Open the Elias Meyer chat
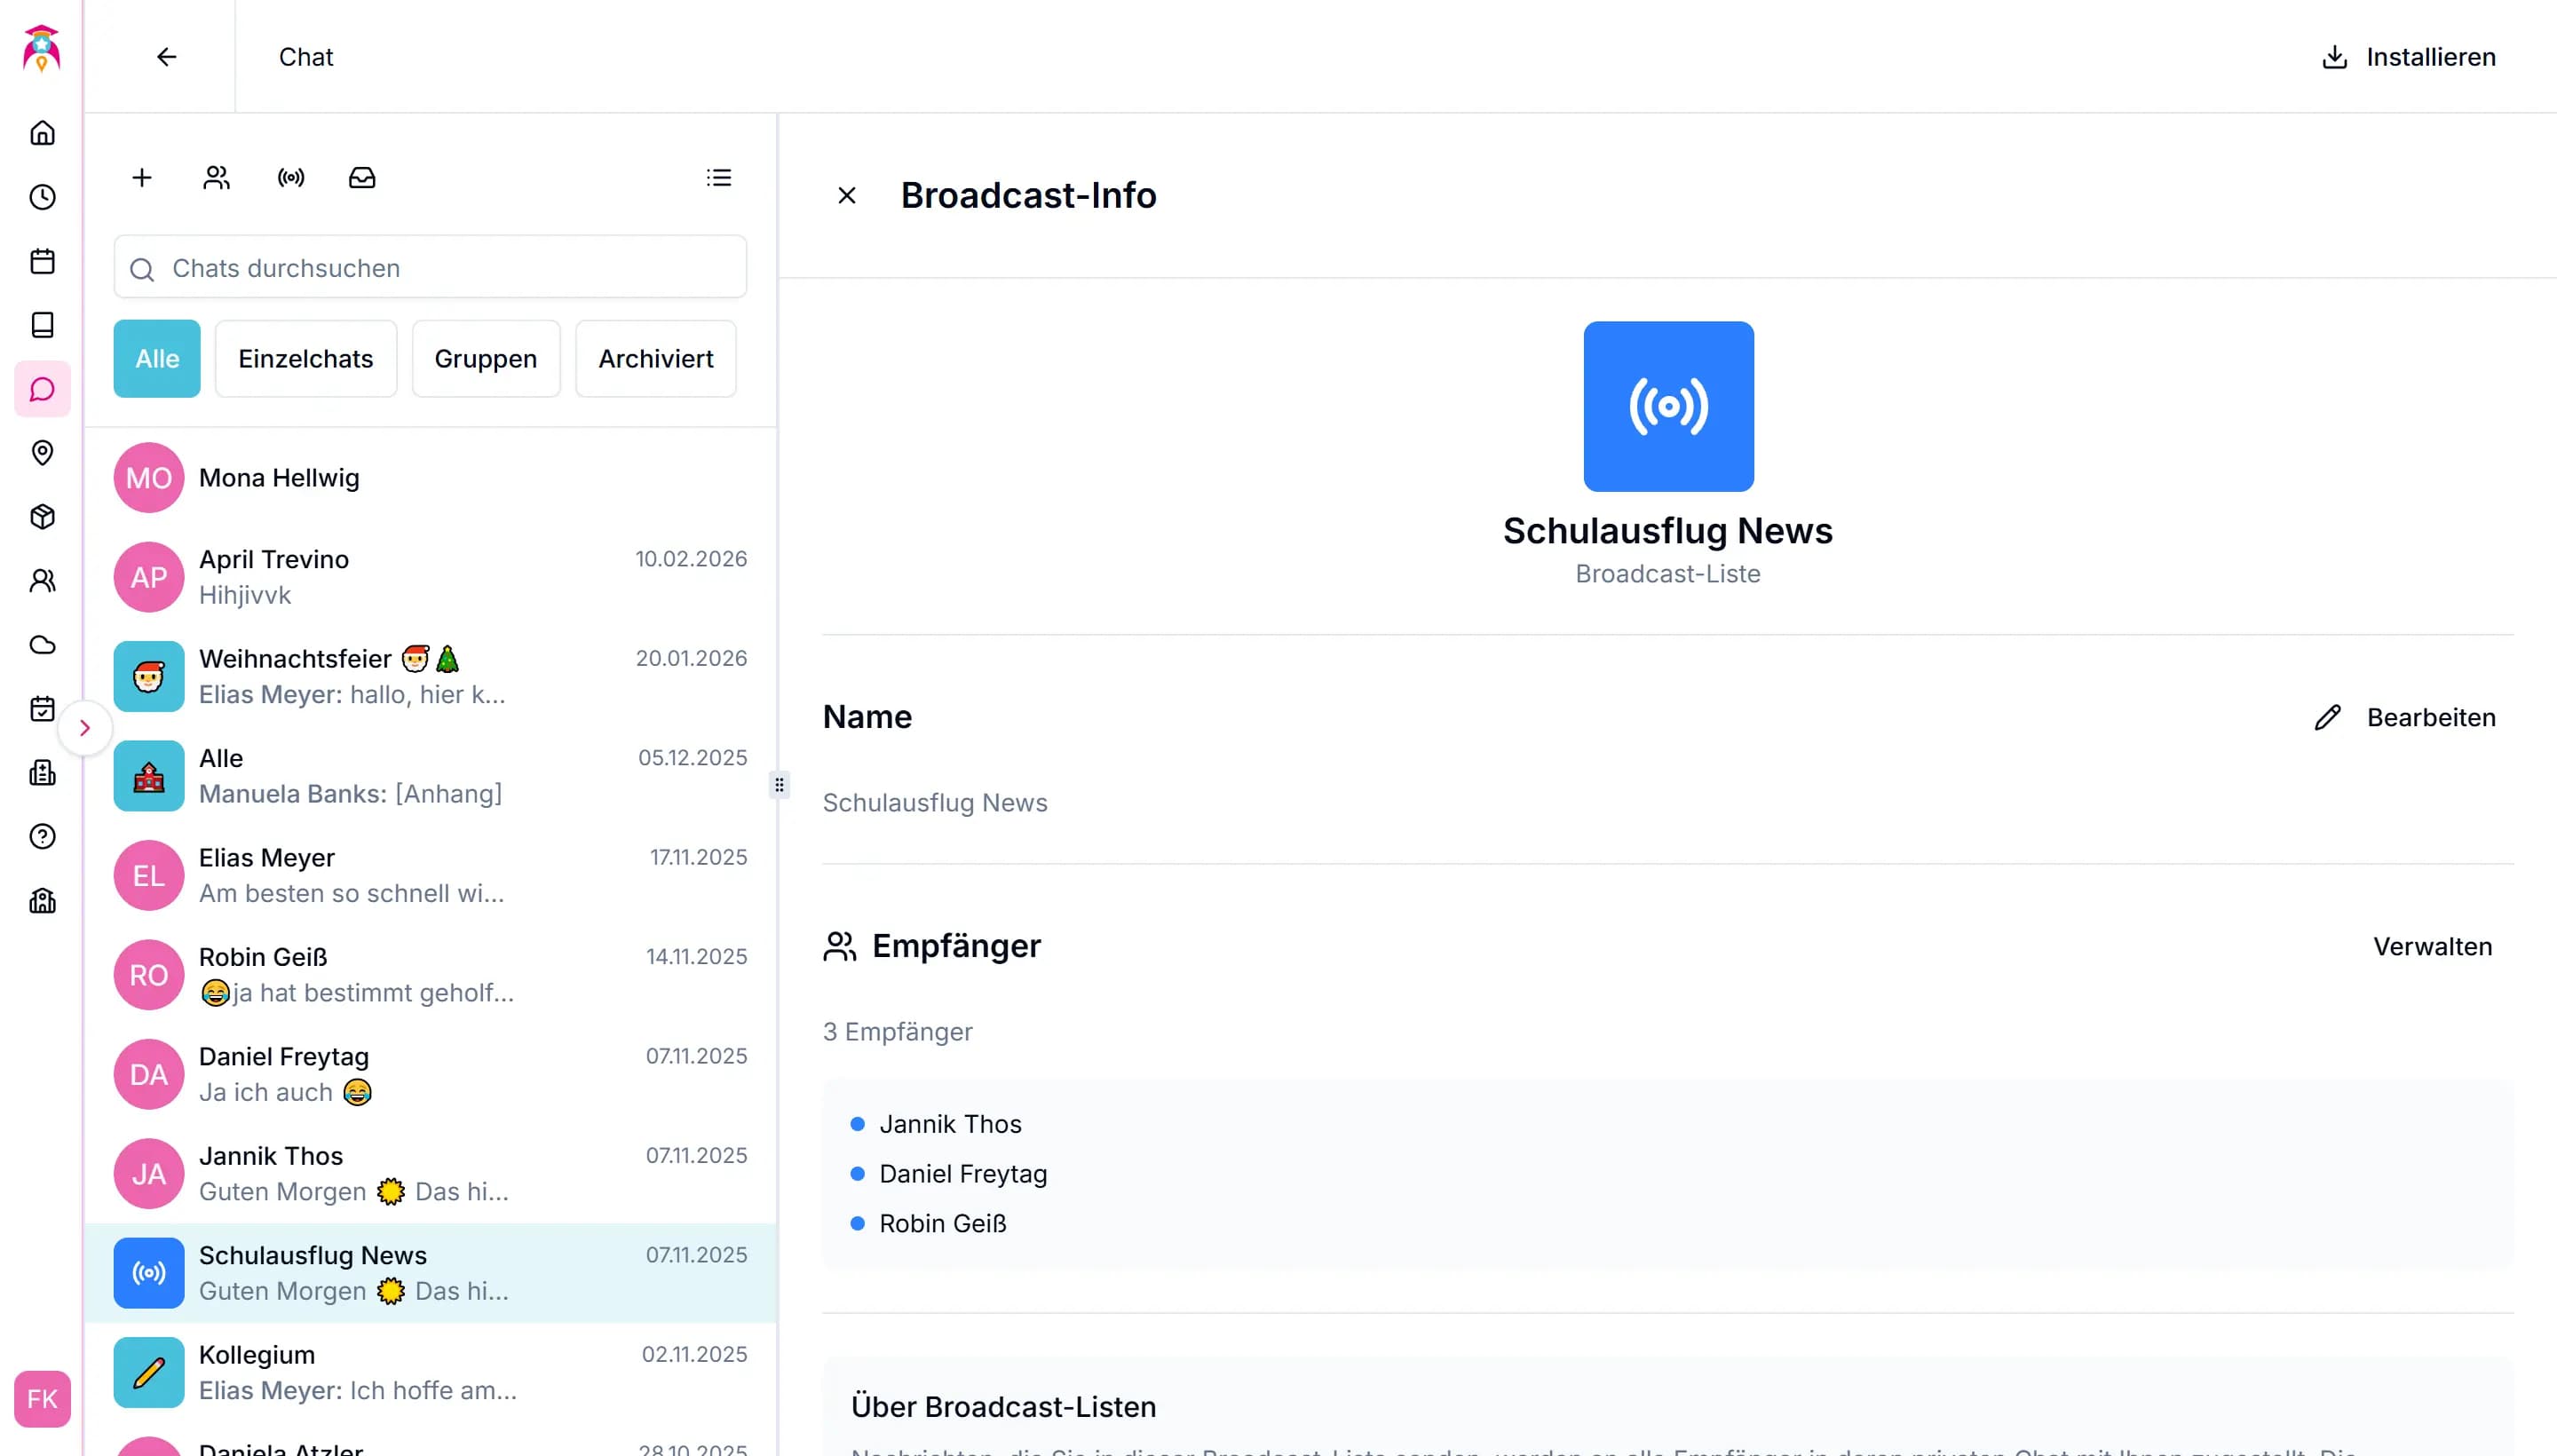 point(430,875)
